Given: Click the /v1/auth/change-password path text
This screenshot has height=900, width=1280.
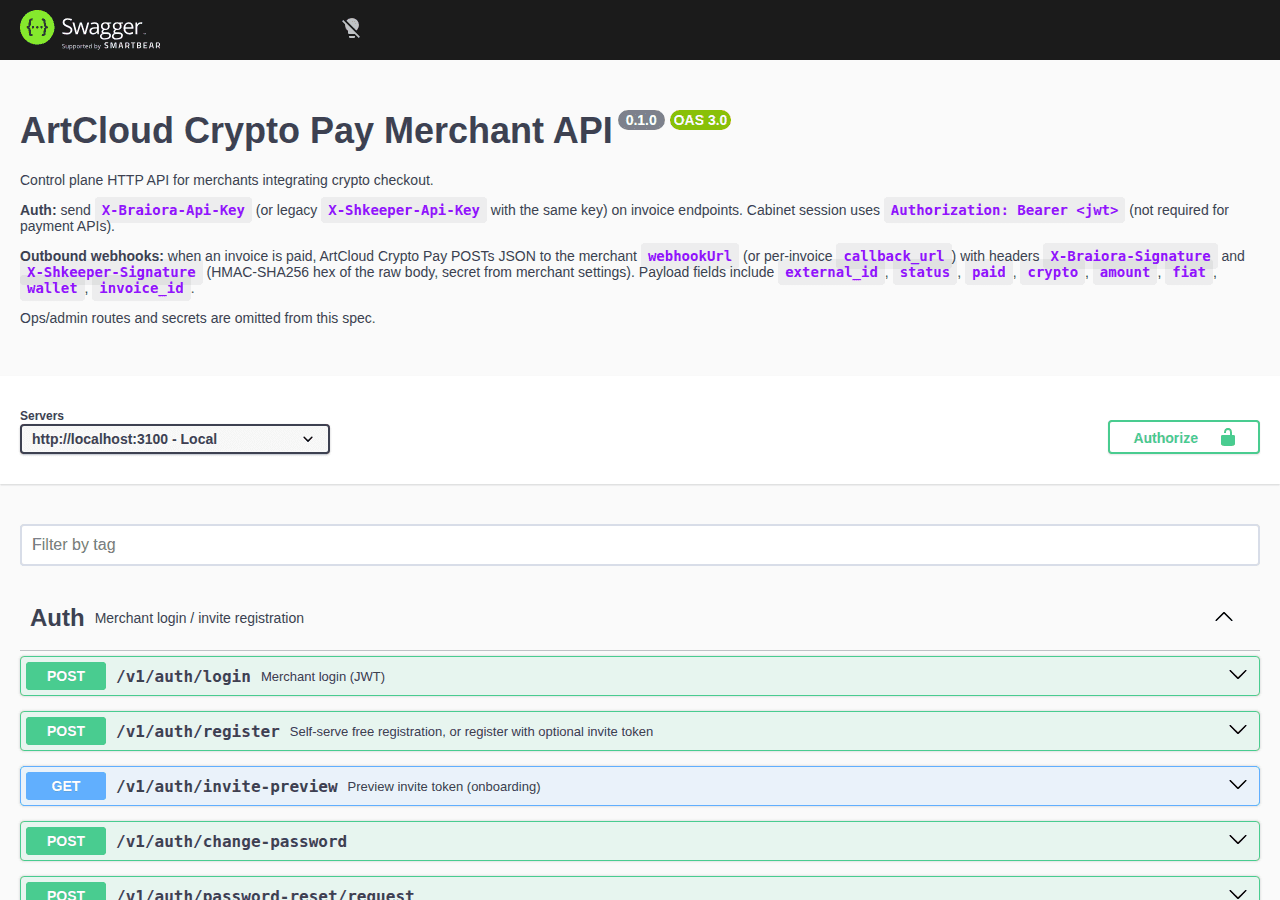Looking at the screenshot, I should [232, 841].
